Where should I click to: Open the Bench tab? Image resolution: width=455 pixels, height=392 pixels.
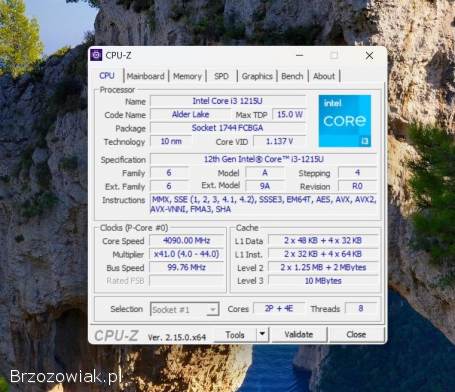[292, 76]
